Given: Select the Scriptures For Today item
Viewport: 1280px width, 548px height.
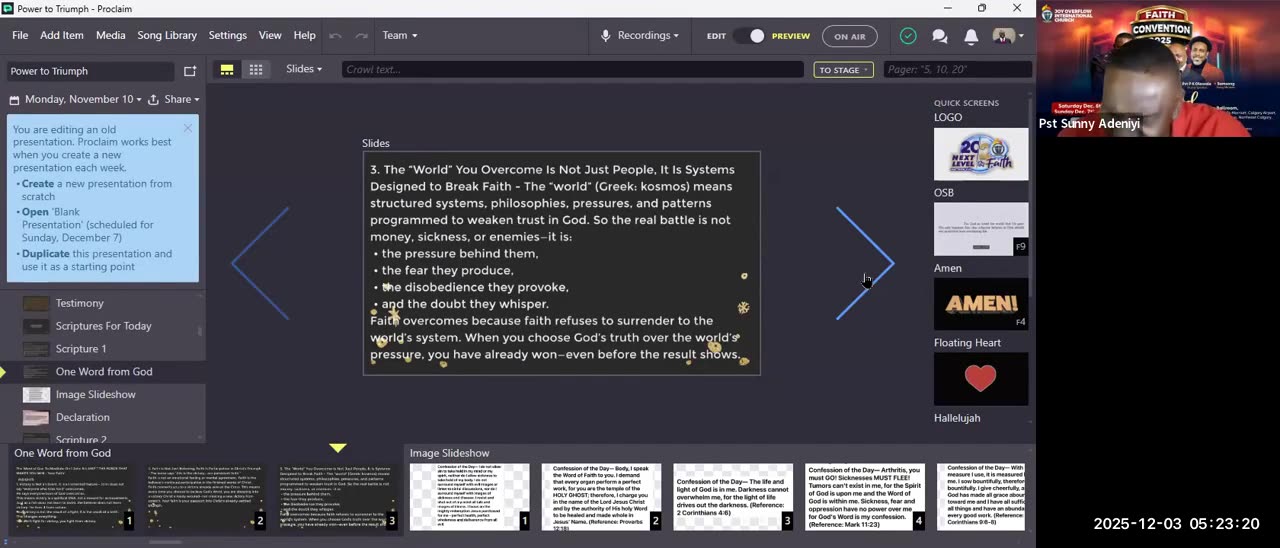Looking at the screenshot, I should pos(104,326).
